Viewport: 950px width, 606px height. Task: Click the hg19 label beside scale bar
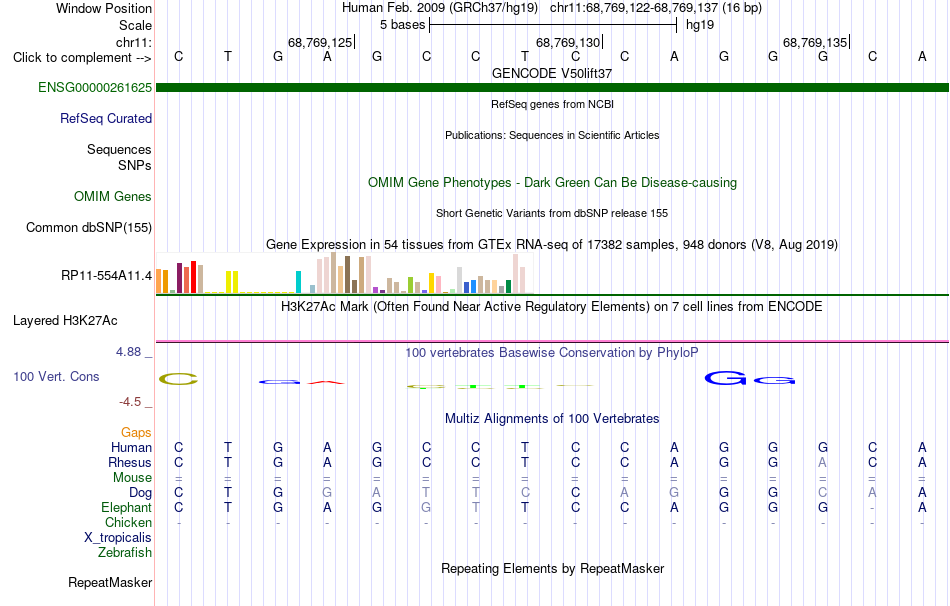coord(700,25)
